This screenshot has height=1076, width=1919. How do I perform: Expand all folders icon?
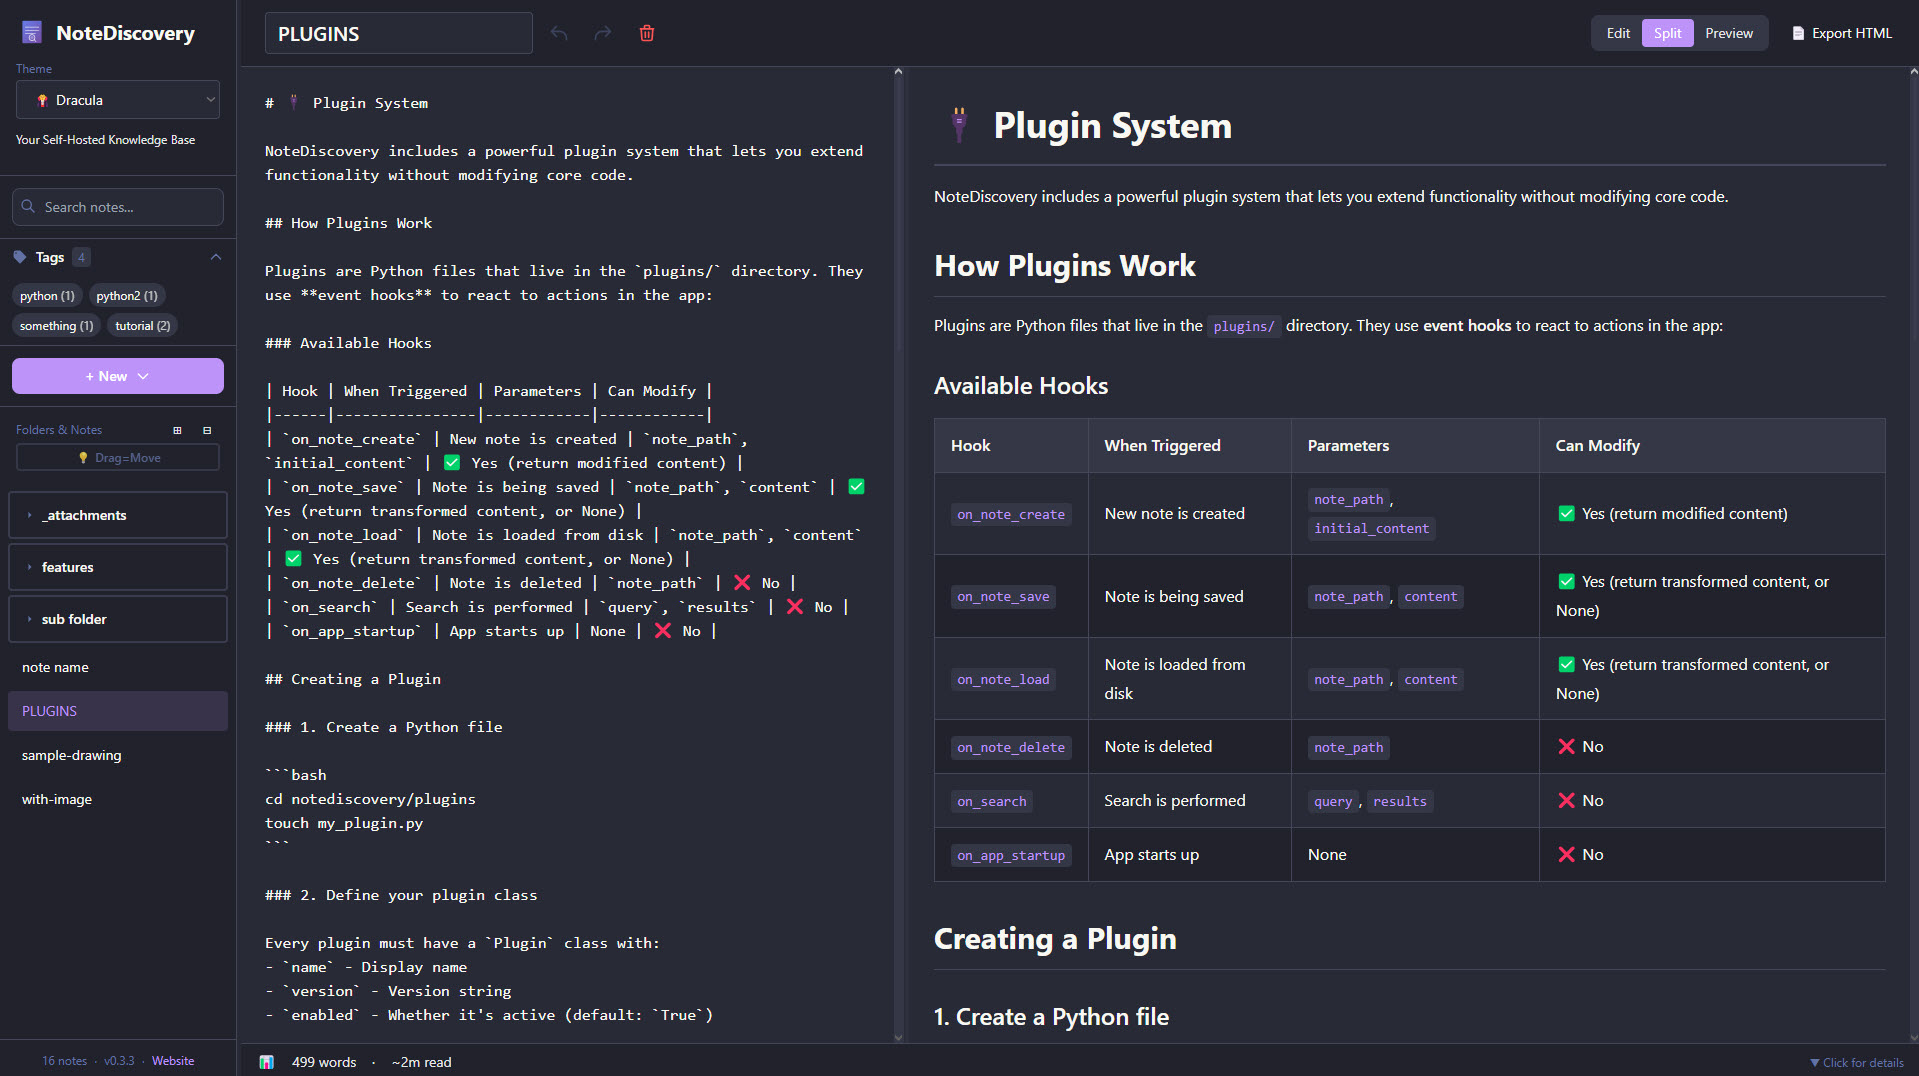click(177, 430)
